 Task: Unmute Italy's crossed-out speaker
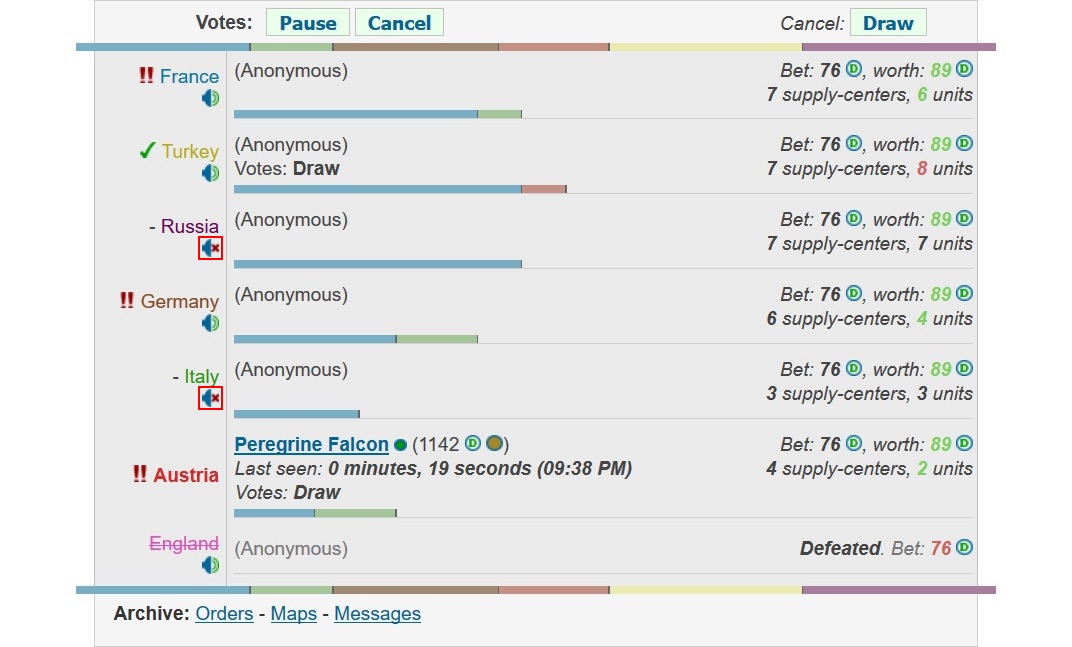click(x=210, y=397)
